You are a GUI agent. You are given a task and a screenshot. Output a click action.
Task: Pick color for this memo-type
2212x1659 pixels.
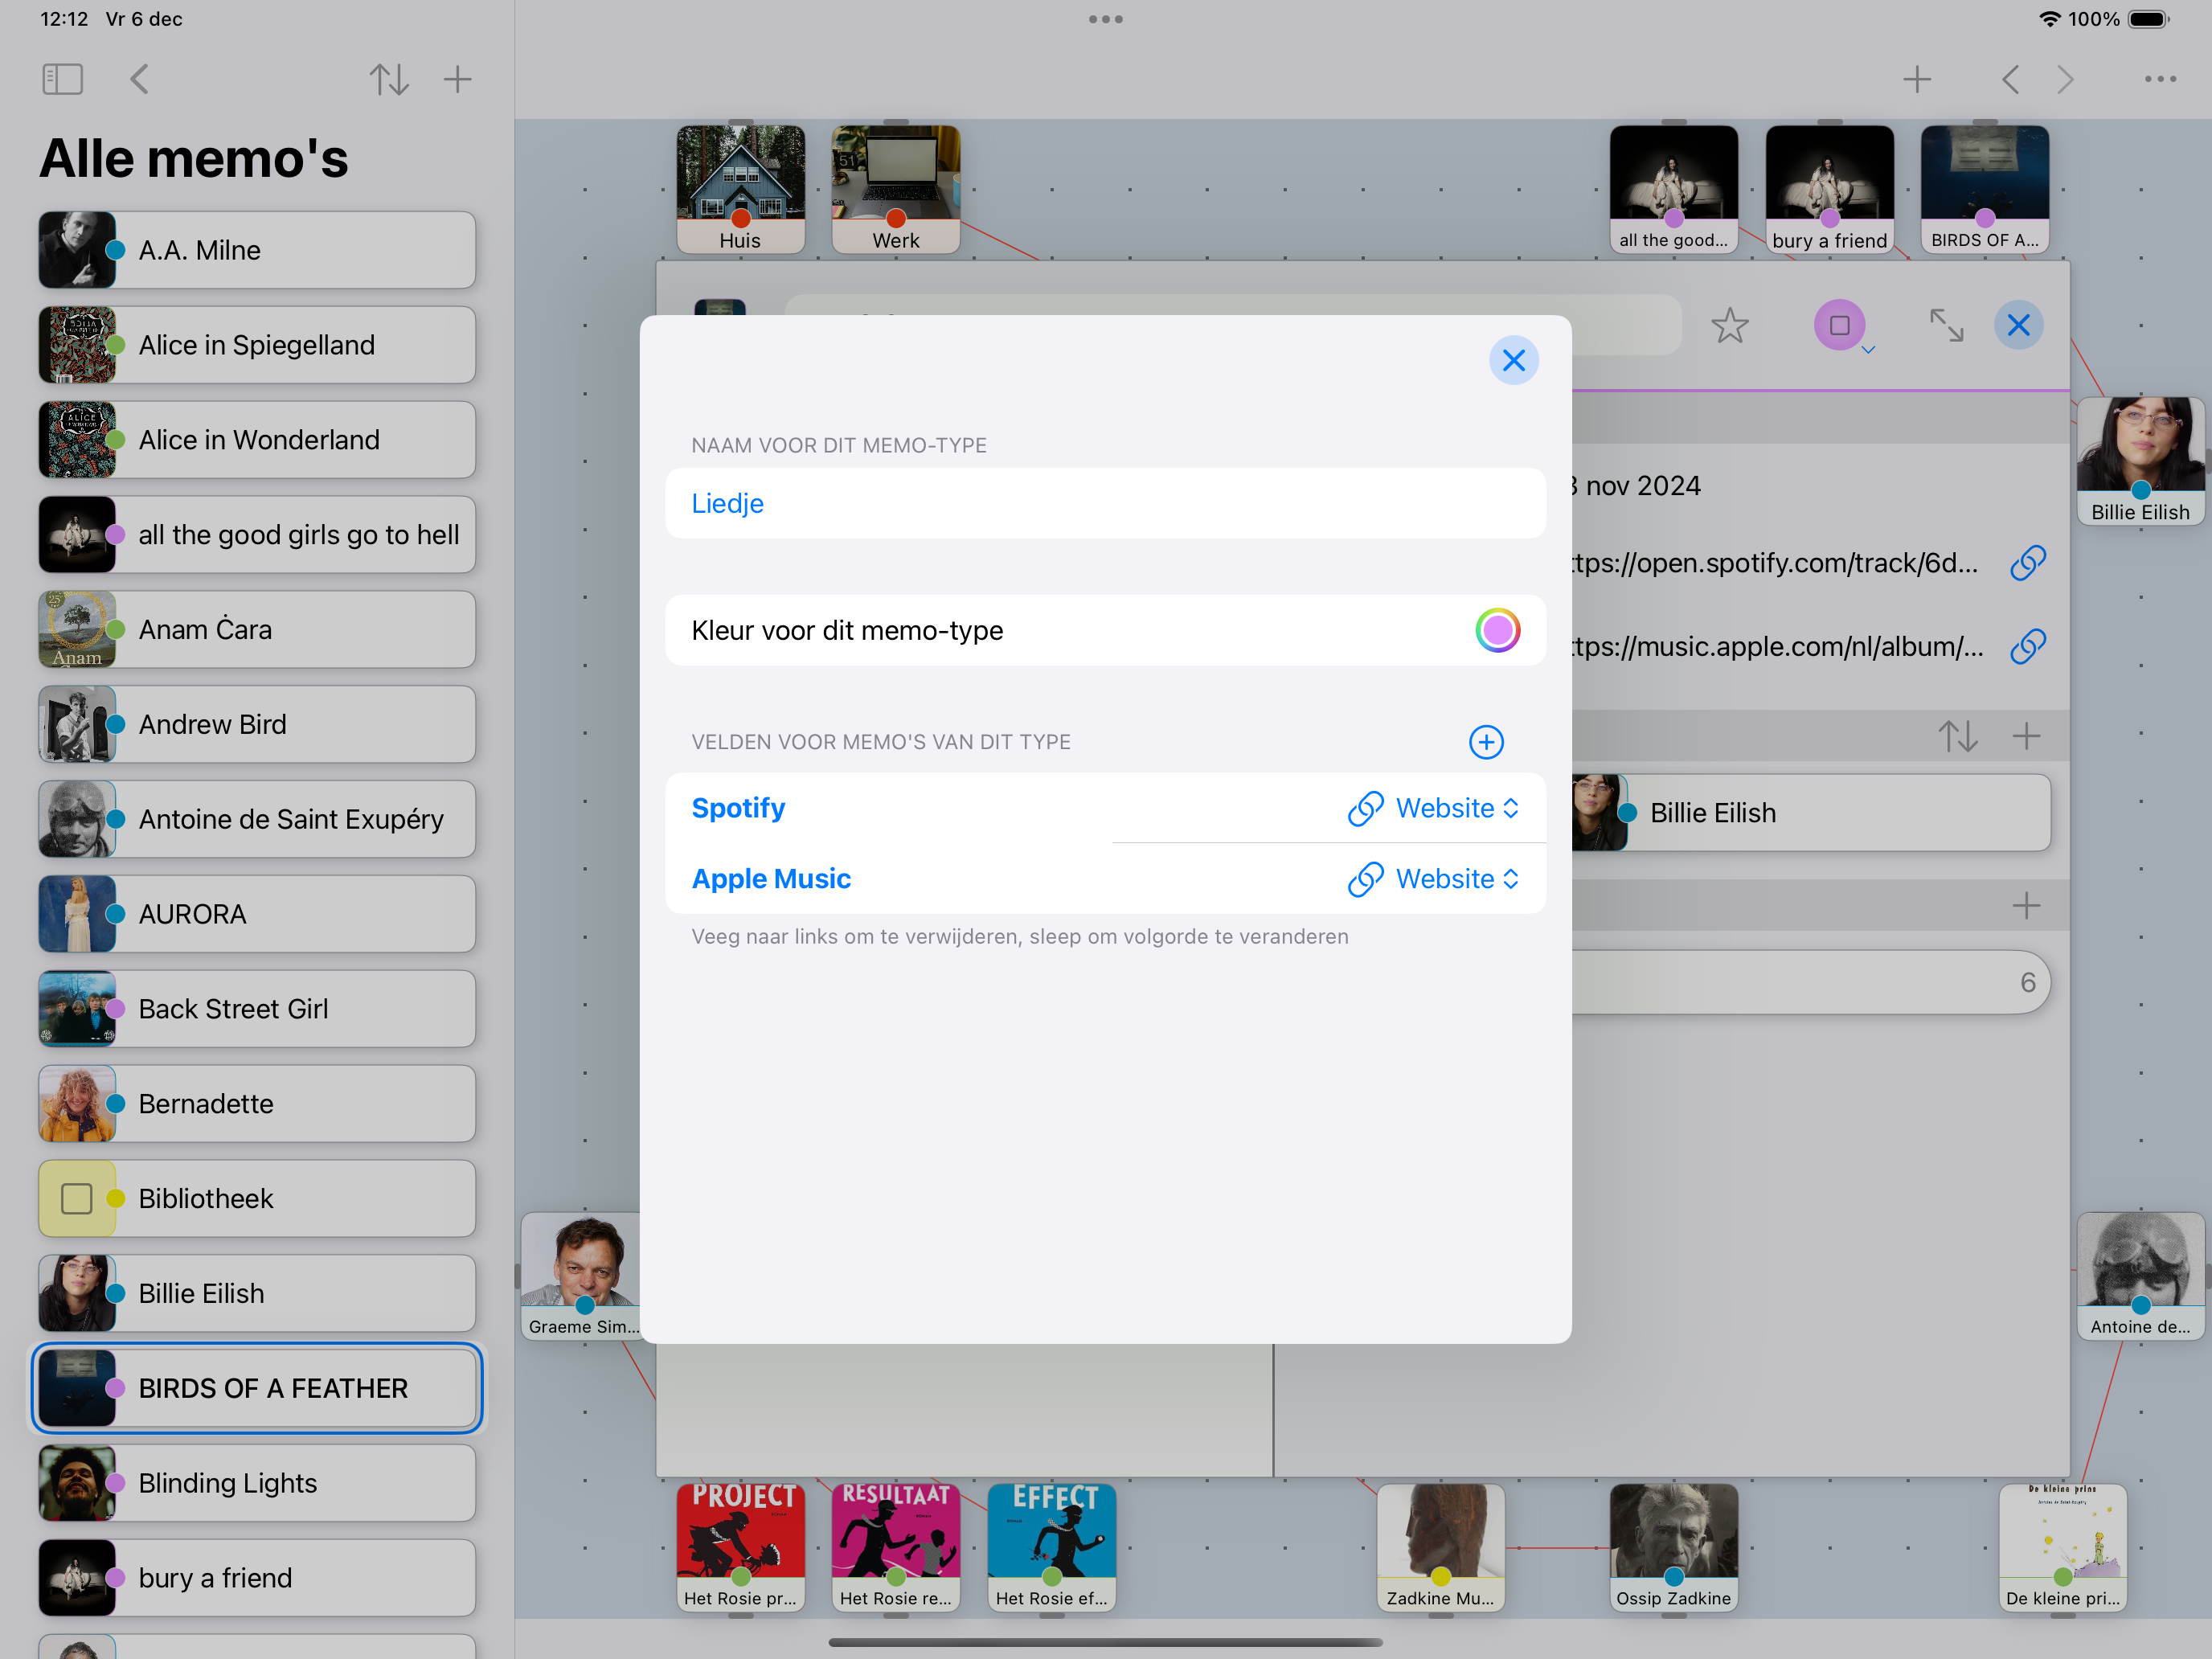[1497, 631]
